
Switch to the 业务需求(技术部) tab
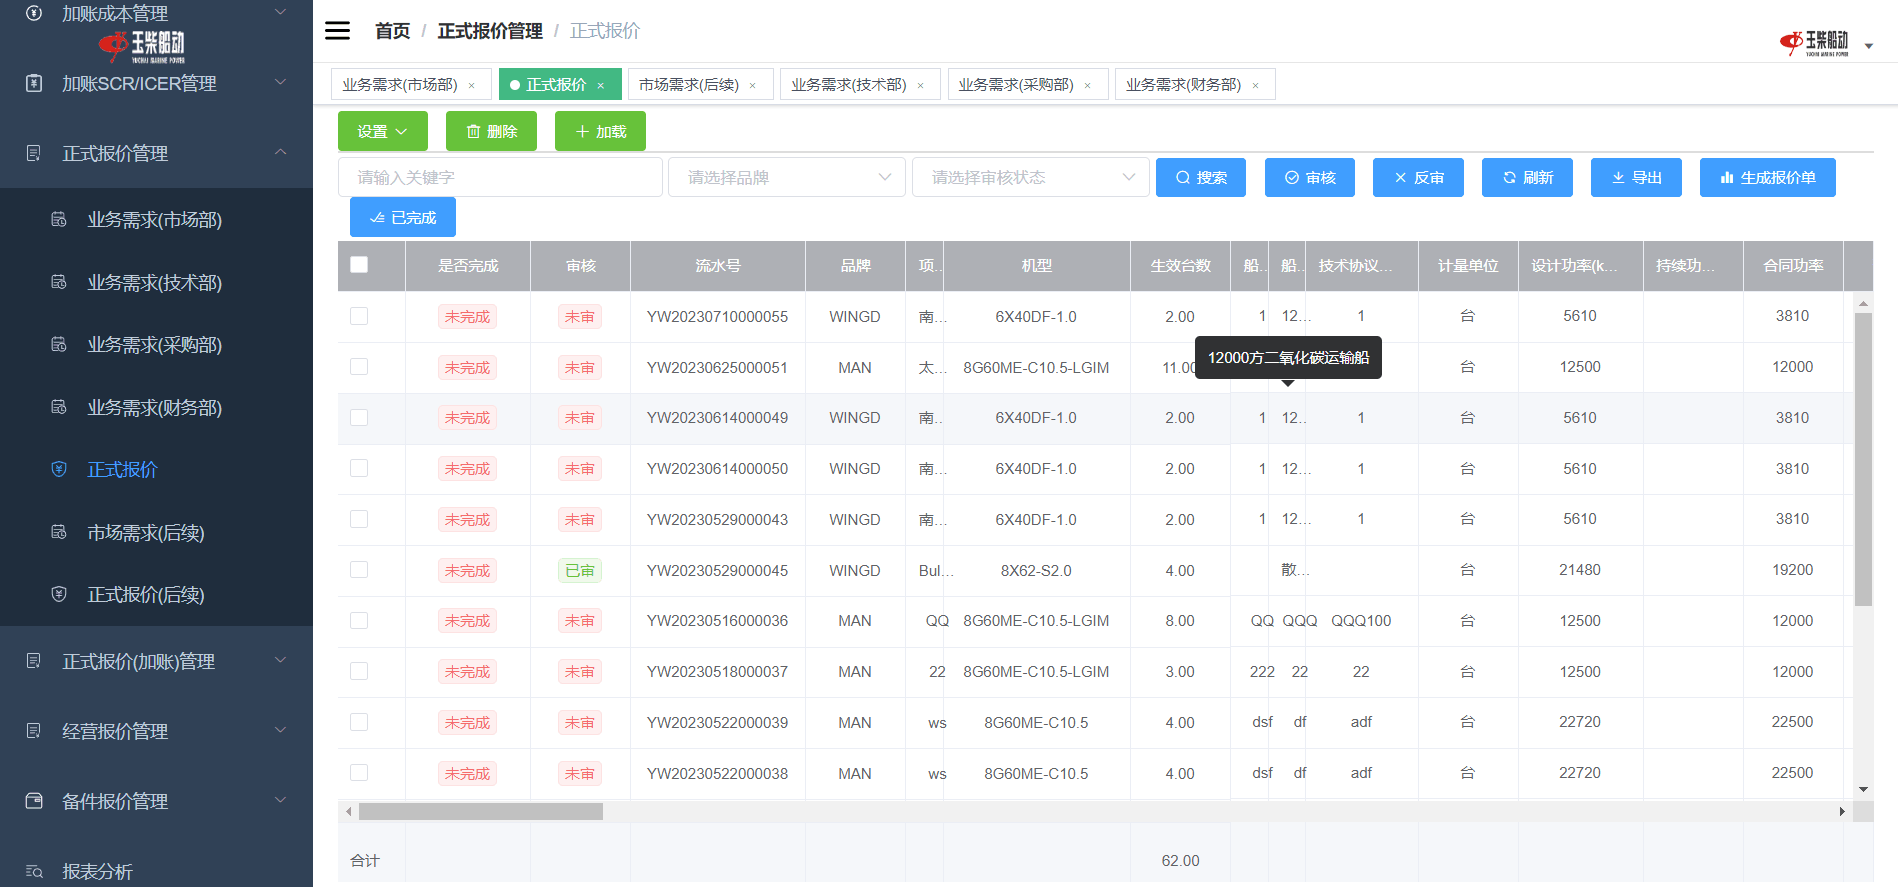(848, 85)
